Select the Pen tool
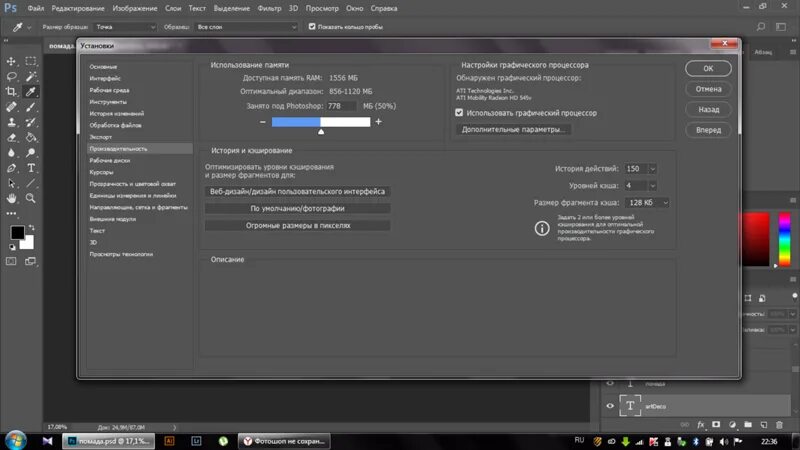Viewport: 800px width, 450px height. coord(11,168)
